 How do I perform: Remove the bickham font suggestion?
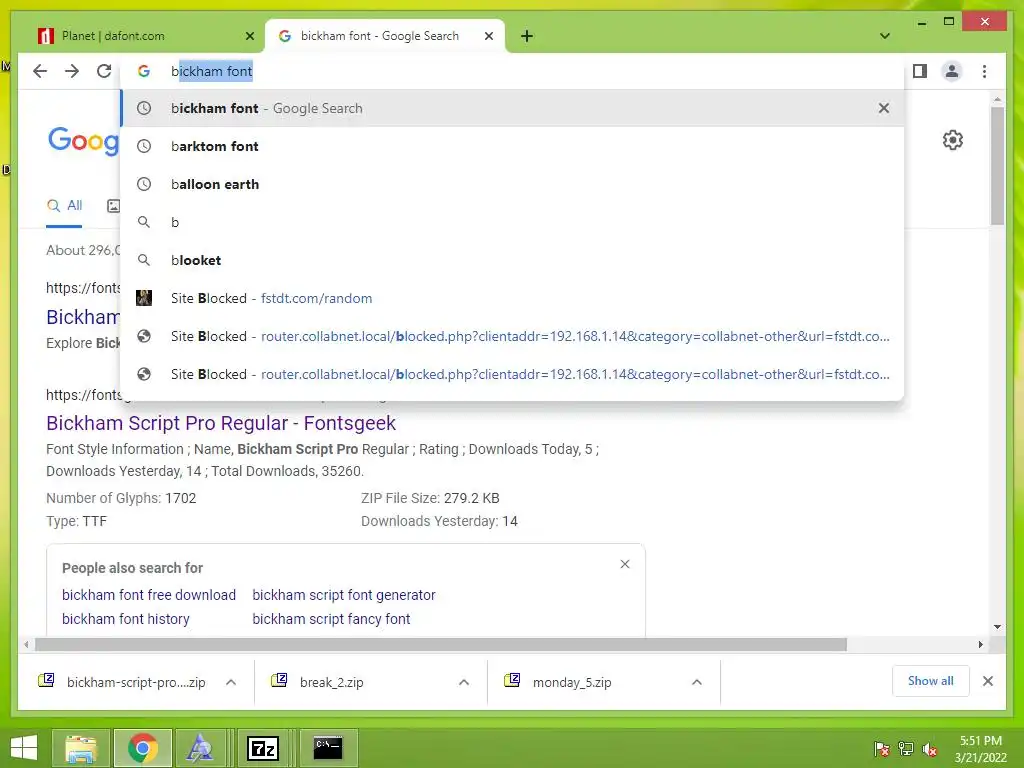pyautogui.click(x=884, y=108)
